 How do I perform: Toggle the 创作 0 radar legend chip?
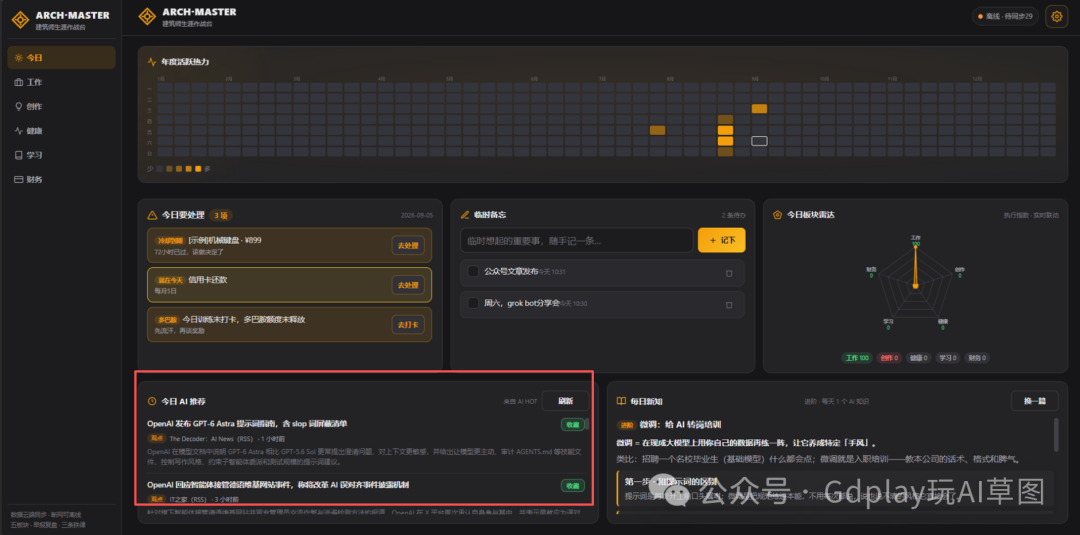coord(890,358)
